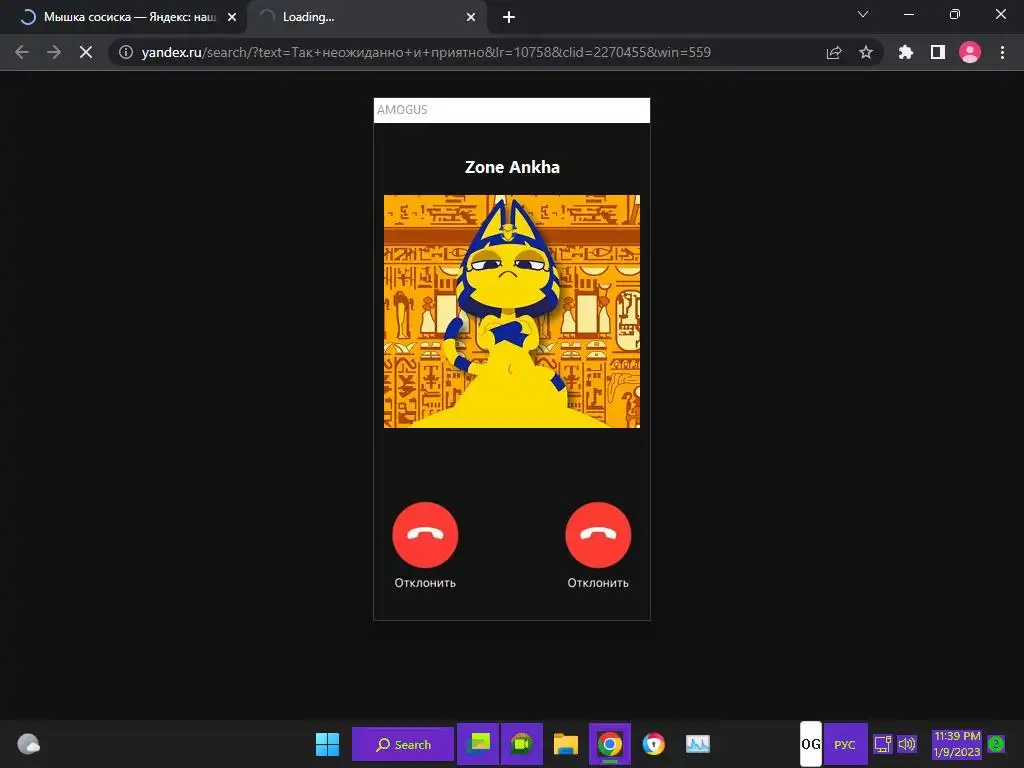Close the Мышка сосиска tab
This screenshot has width=1024, height=768.
point(232,18)
